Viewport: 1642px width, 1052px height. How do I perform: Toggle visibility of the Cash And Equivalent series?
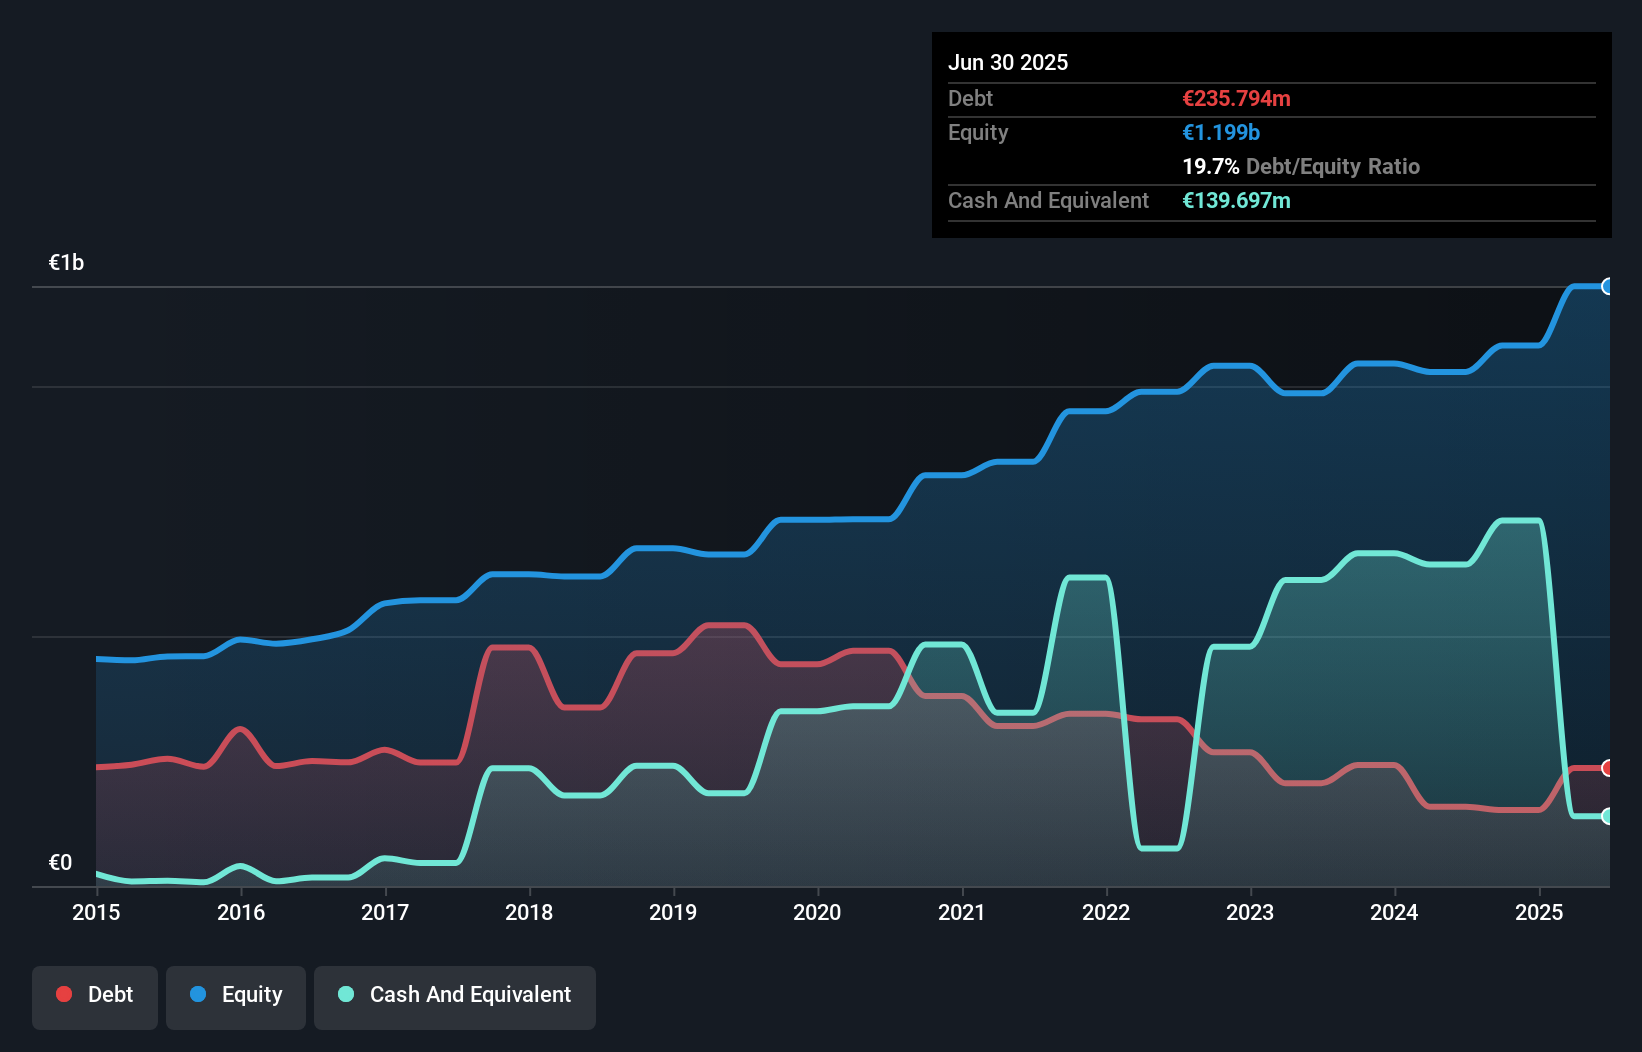pos(455,994)
